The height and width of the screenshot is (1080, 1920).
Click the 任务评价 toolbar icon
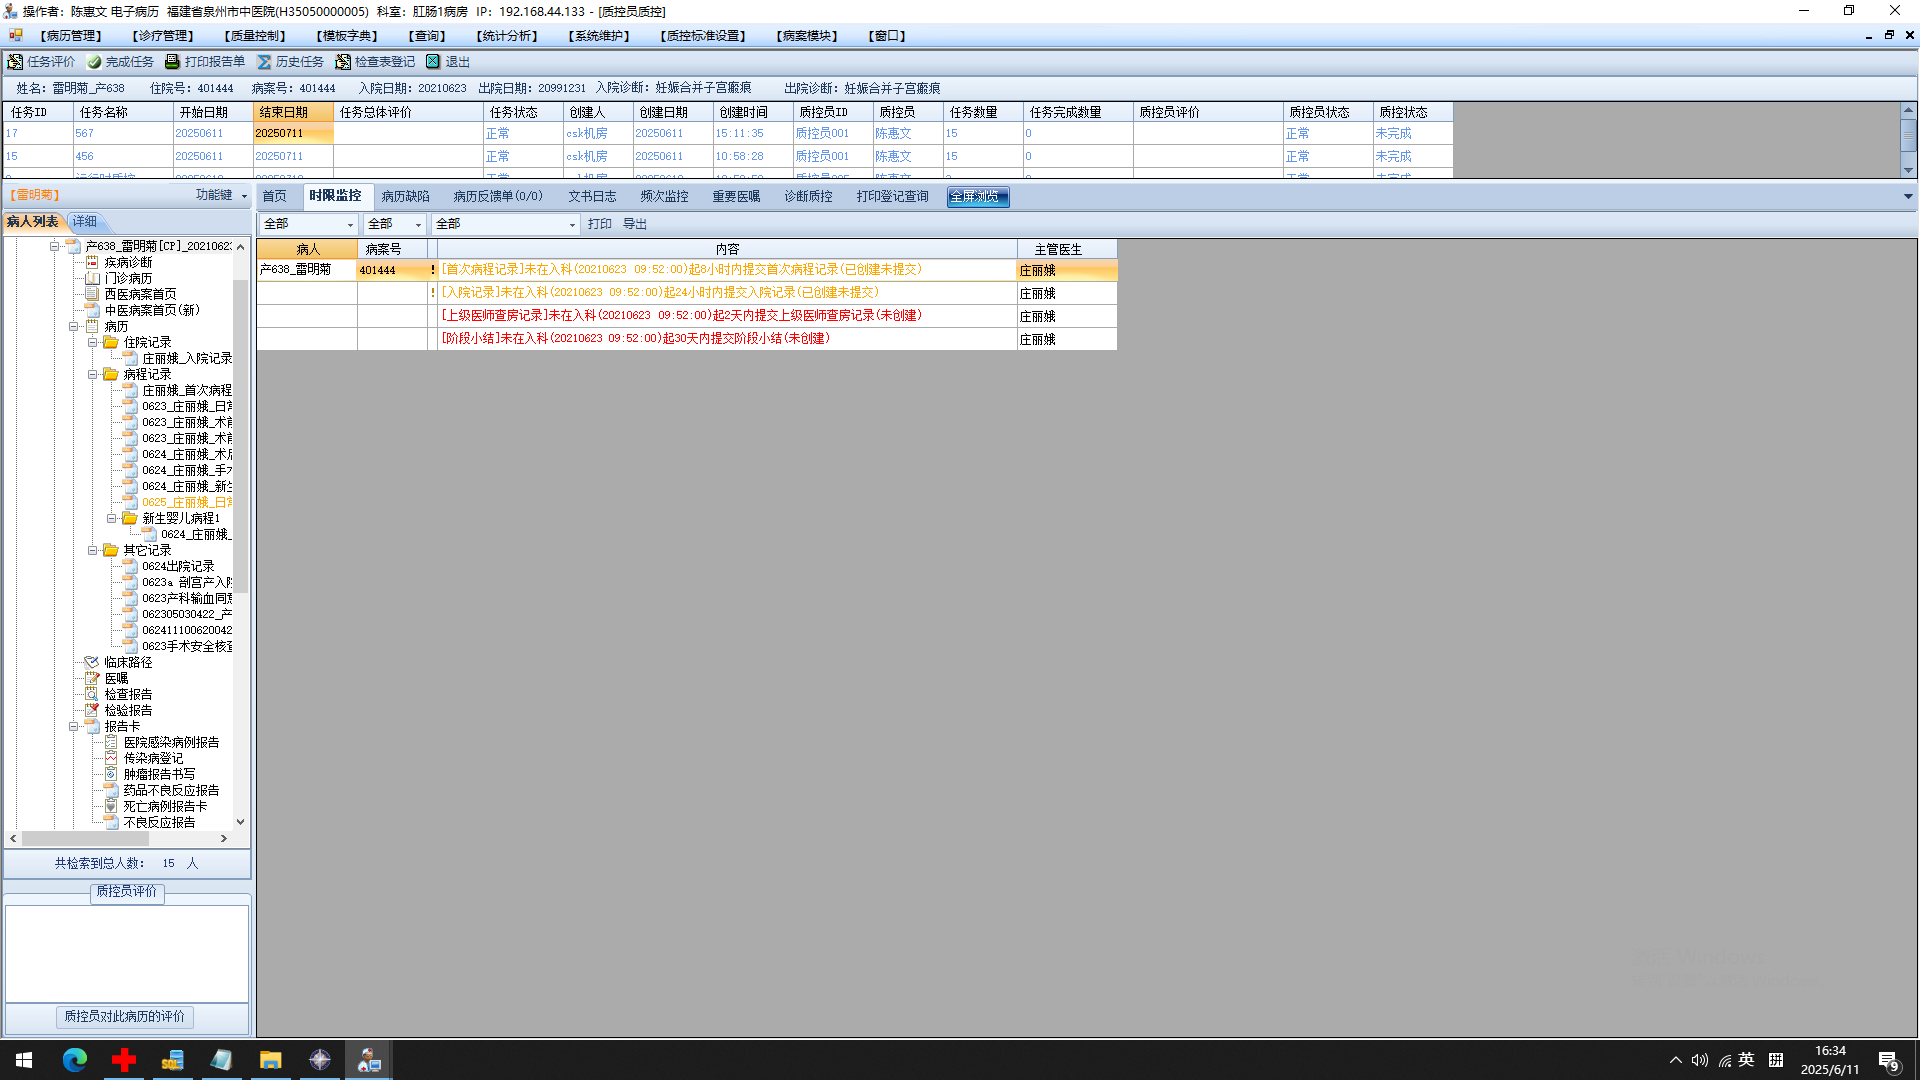coord(15,62)
